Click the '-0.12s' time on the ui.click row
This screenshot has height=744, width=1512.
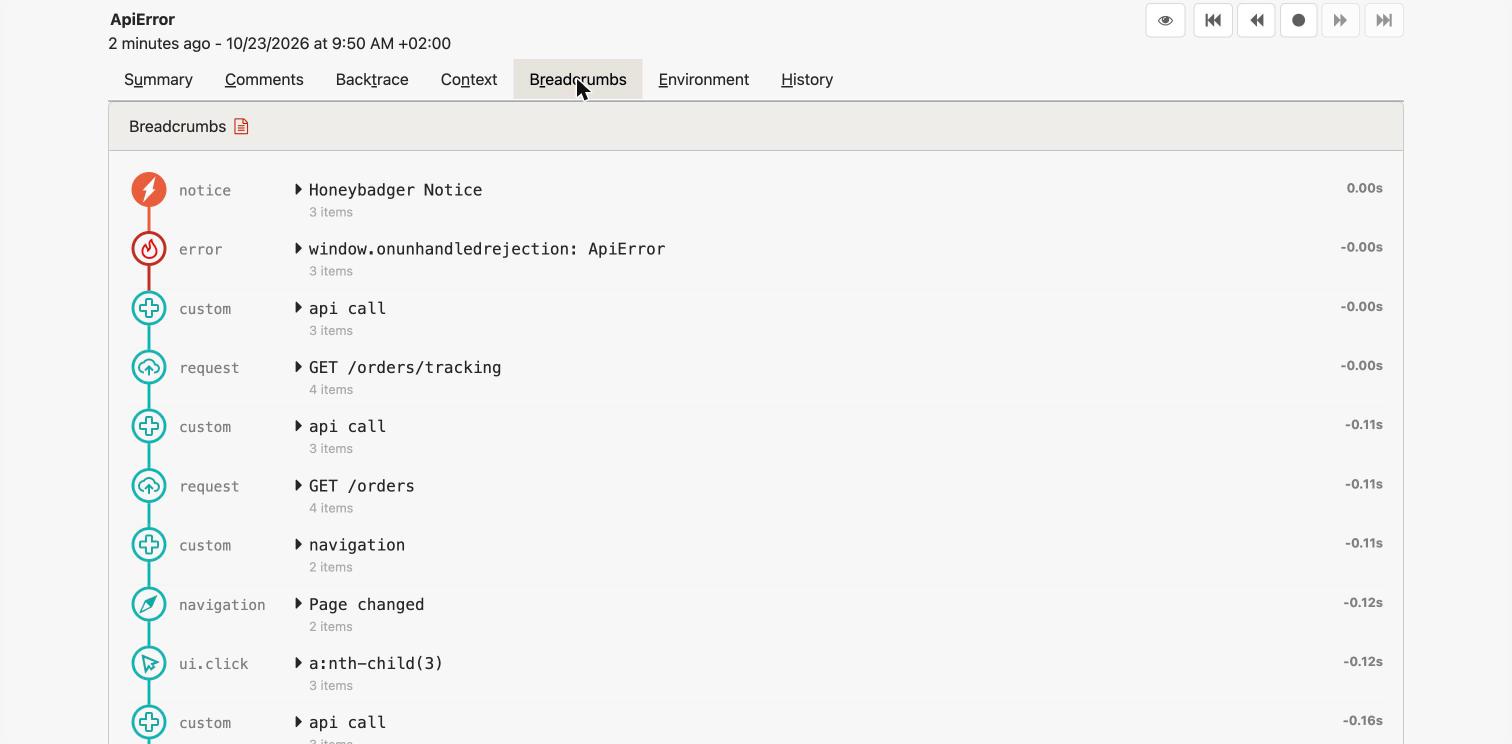1363,661
